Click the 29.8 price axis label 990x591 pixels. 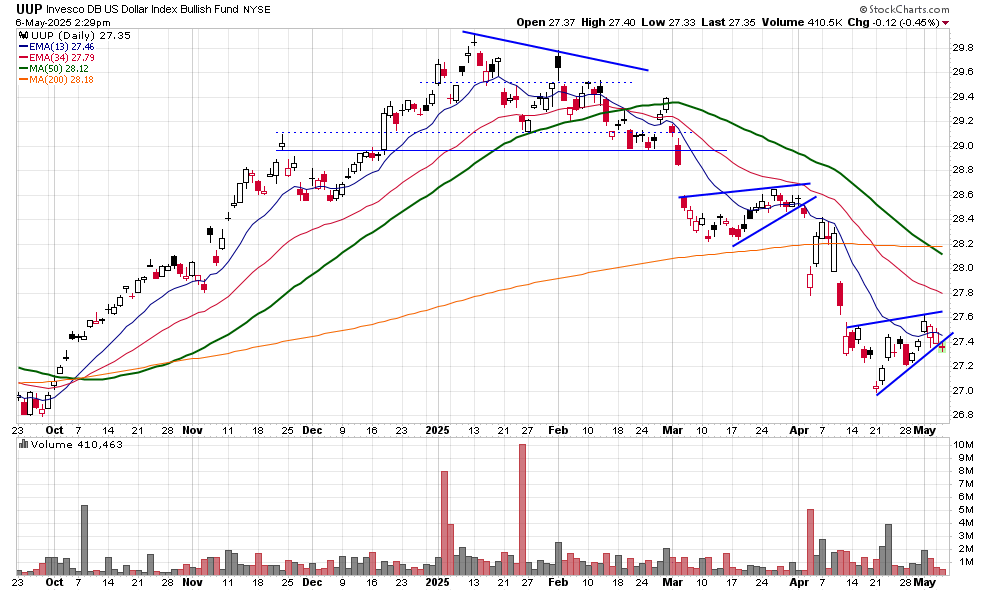[x=962, y=48]
